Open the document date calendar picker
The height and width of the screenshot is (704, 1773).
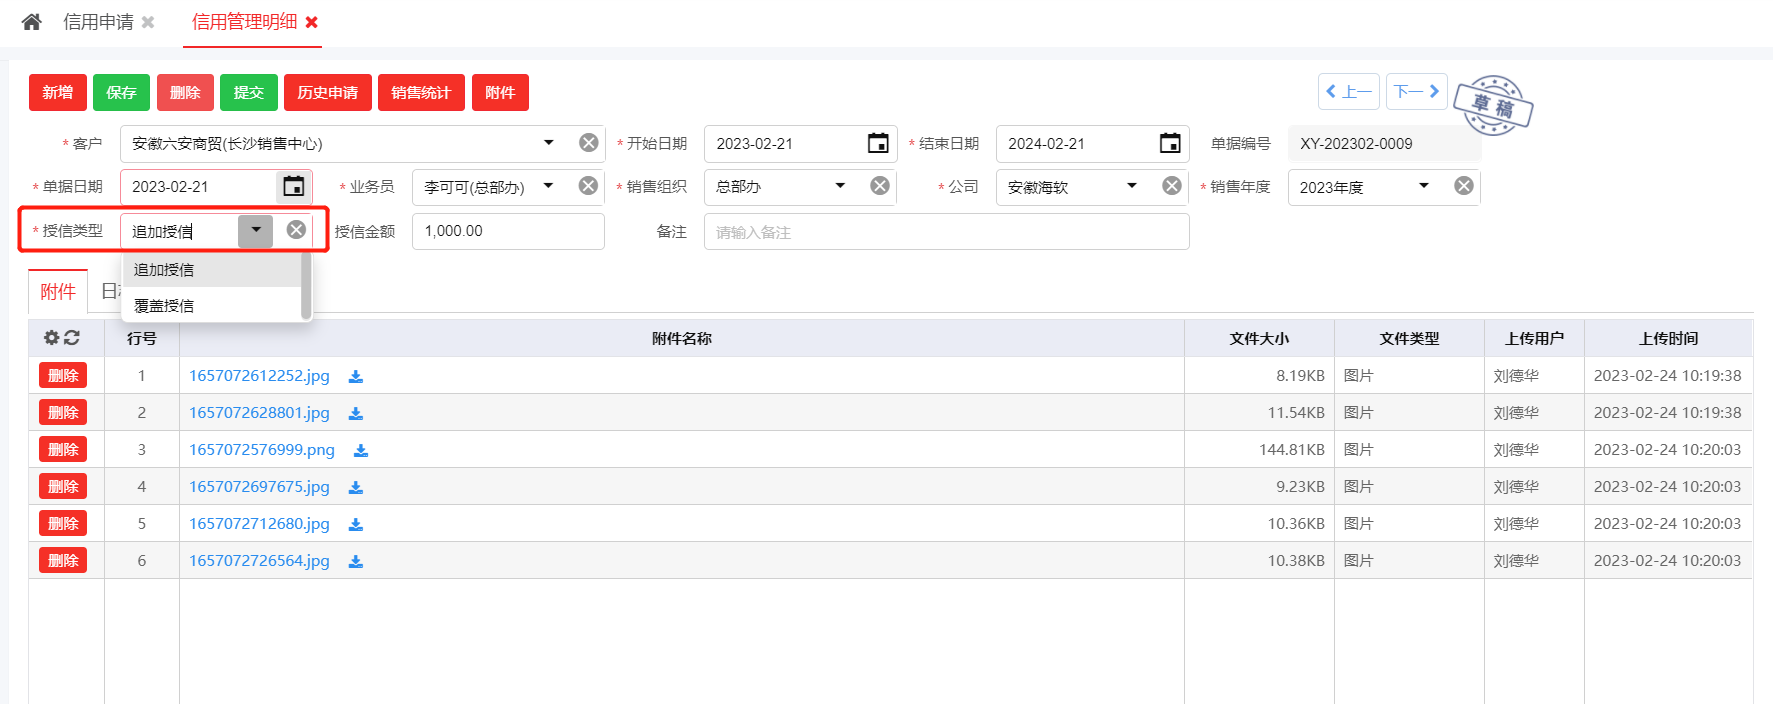click(293, 187)
